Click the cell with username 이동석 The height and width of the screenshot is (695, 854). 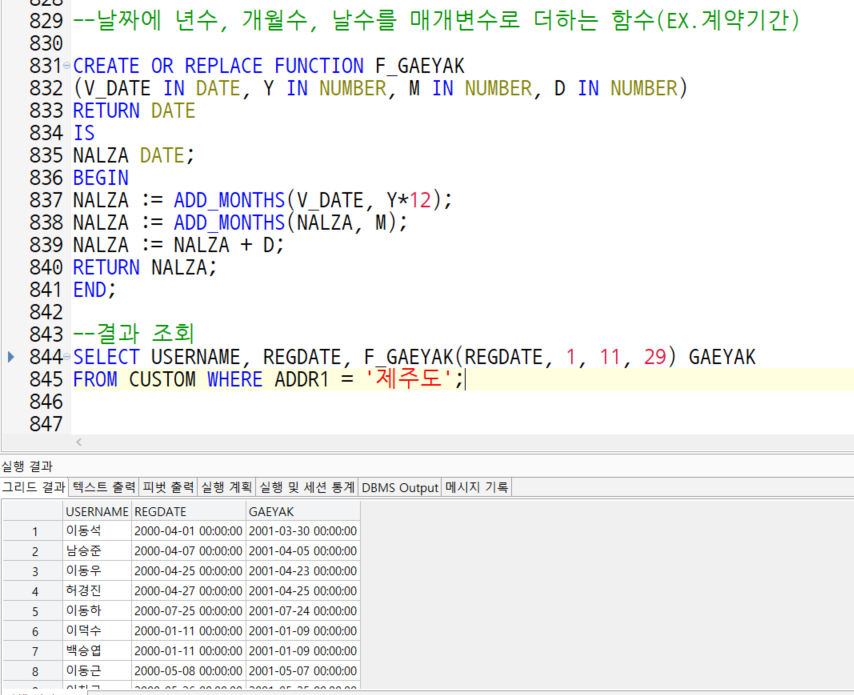point(97,531)
